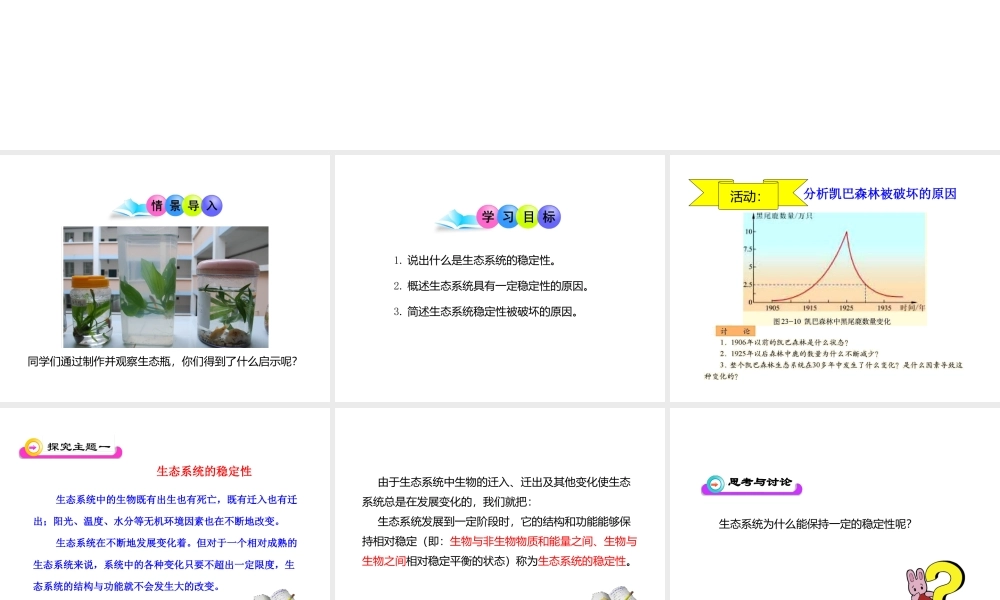
Task: Select objective 3 简述生态系统稳定性被破坏的原因
Action: (486, 312)
